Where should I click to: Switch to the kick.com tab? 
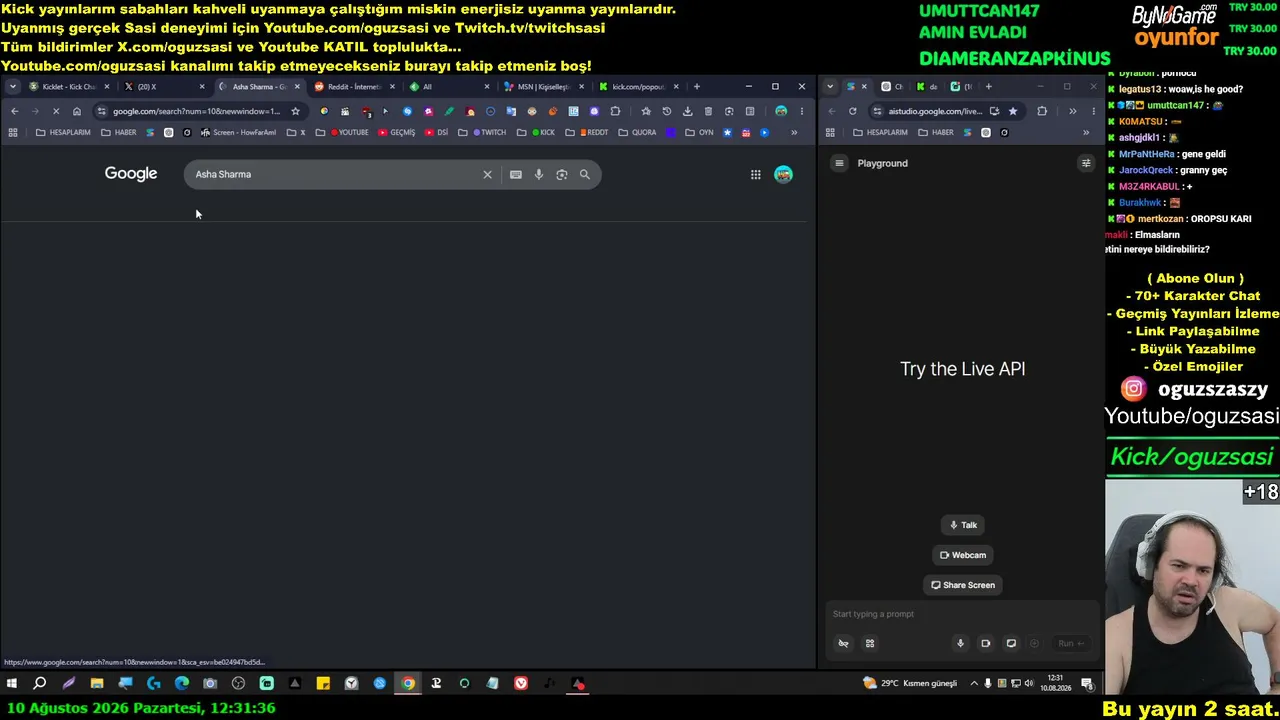pyautogui.click(x=638, y=86)
